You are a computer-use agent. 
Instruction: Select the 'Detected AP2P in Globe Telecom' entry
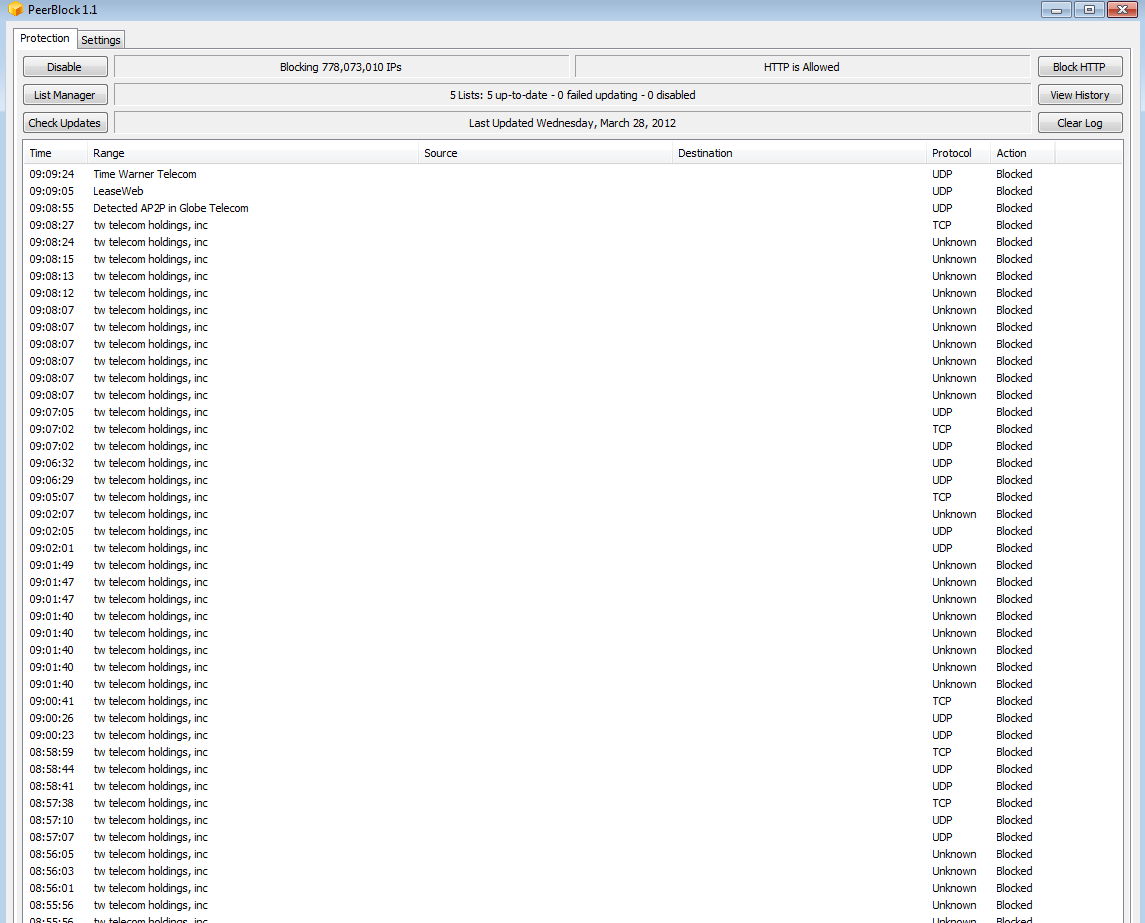pyautogui.click(x=572, y=208)
